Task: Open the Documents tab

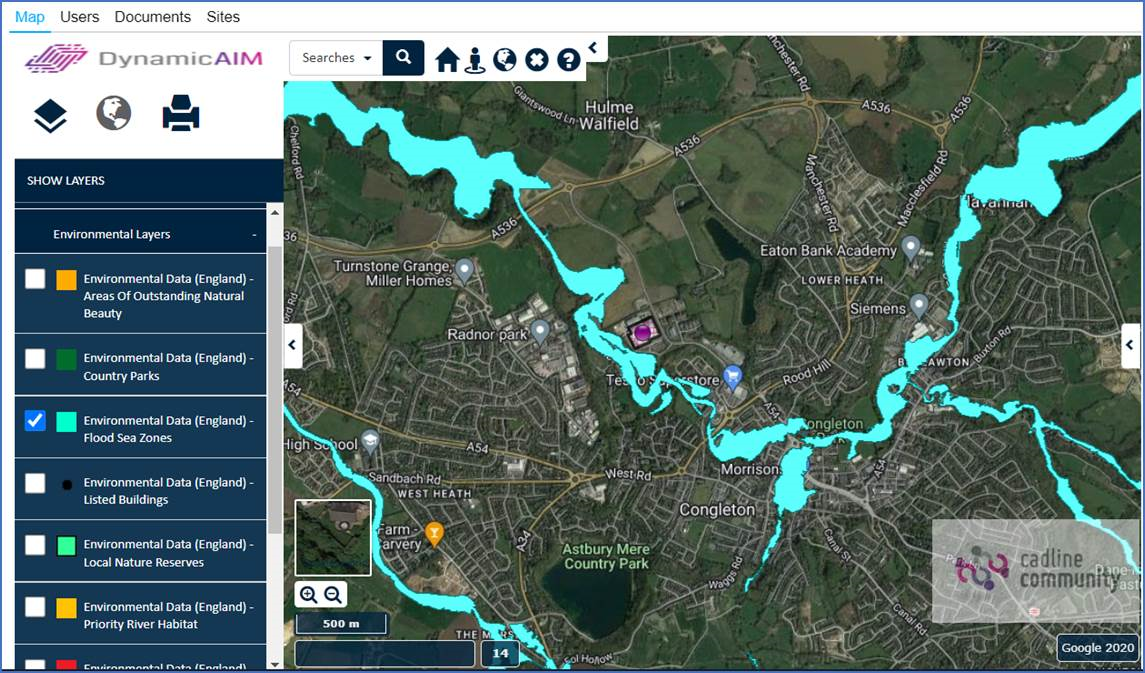Action: [153, 17]
